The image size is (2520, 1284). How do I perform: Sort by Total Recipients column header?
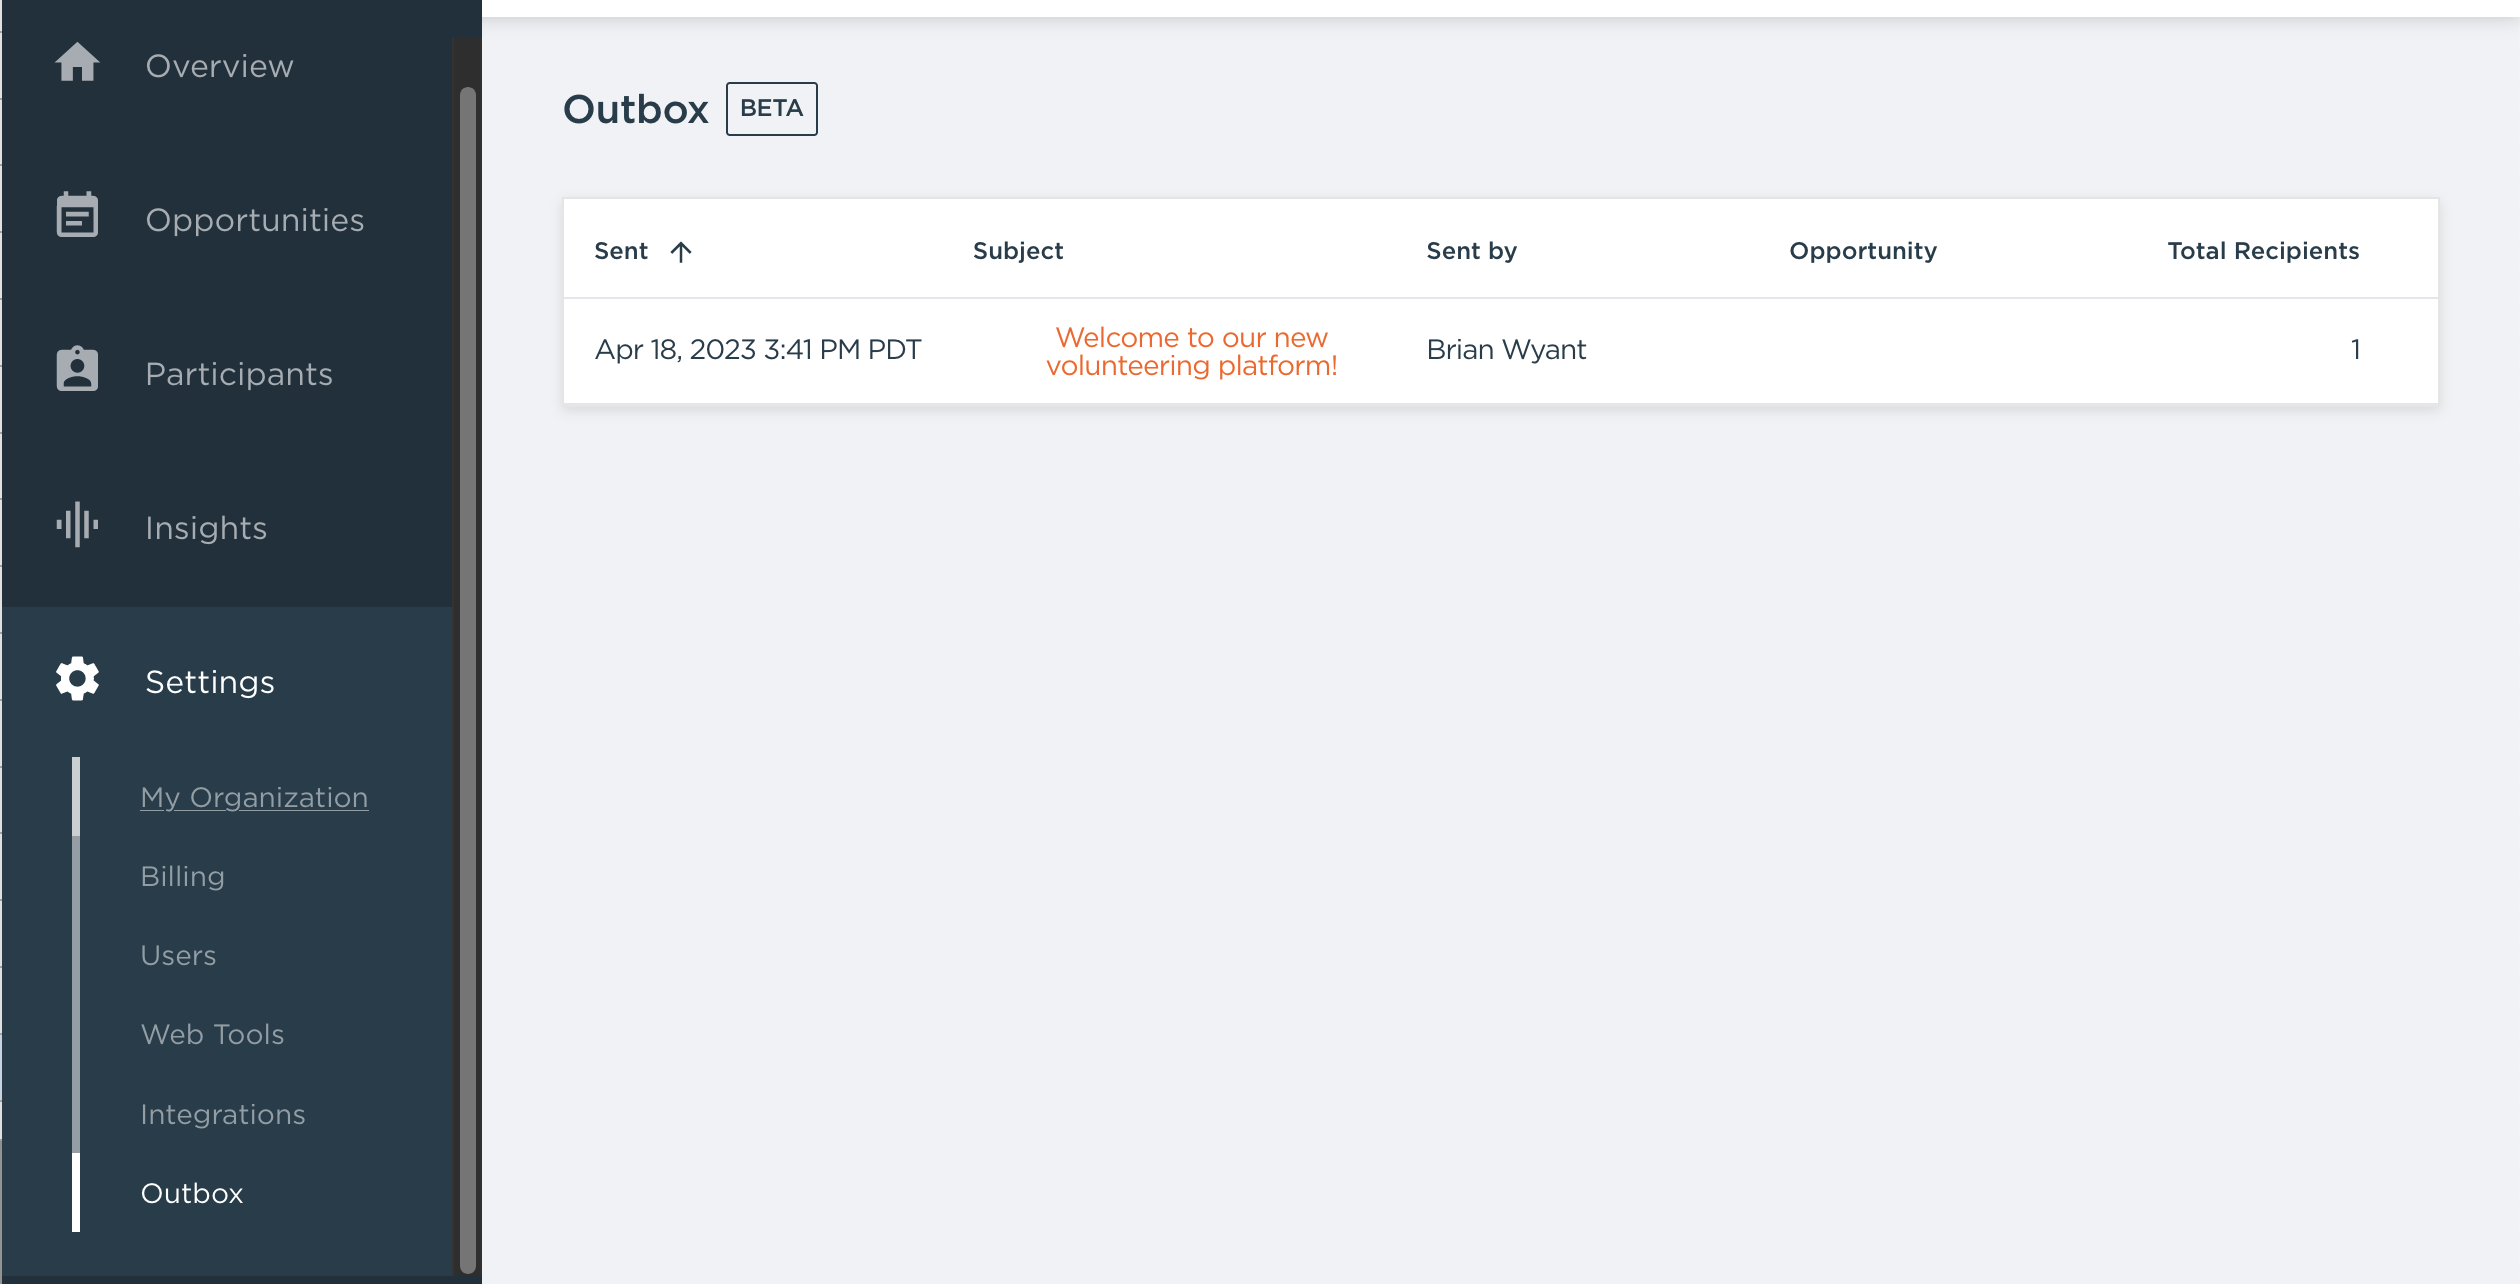click(2262, 251)
